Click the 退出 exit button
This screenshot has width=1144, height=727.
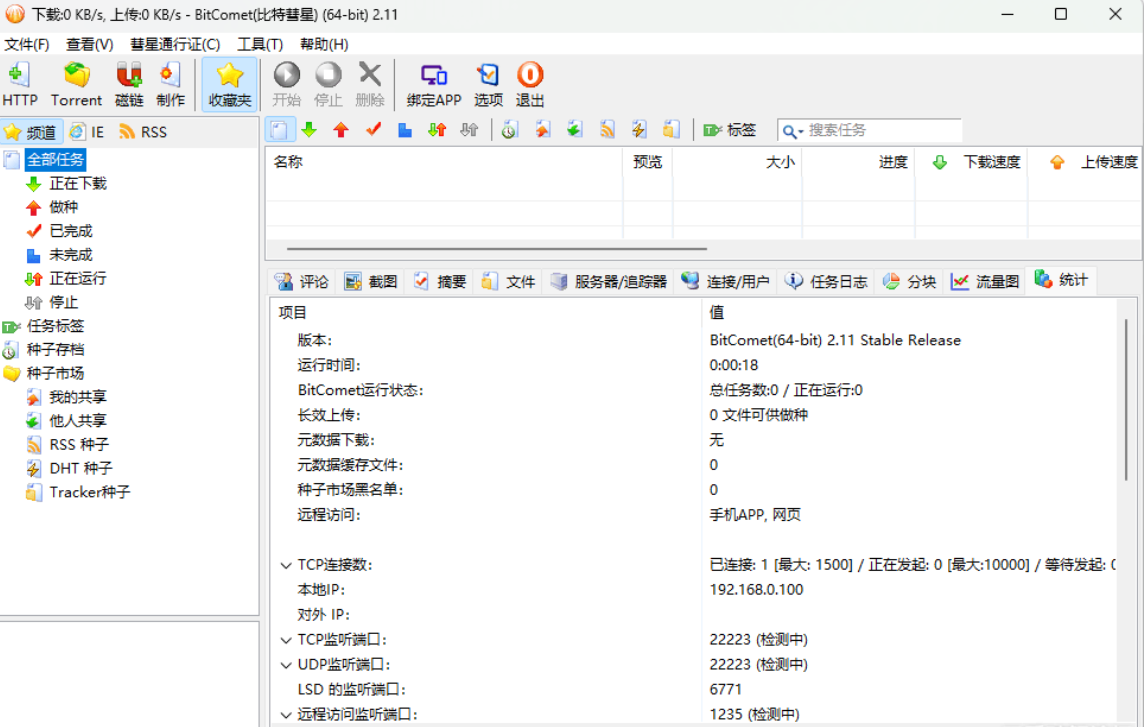point(530,84)
